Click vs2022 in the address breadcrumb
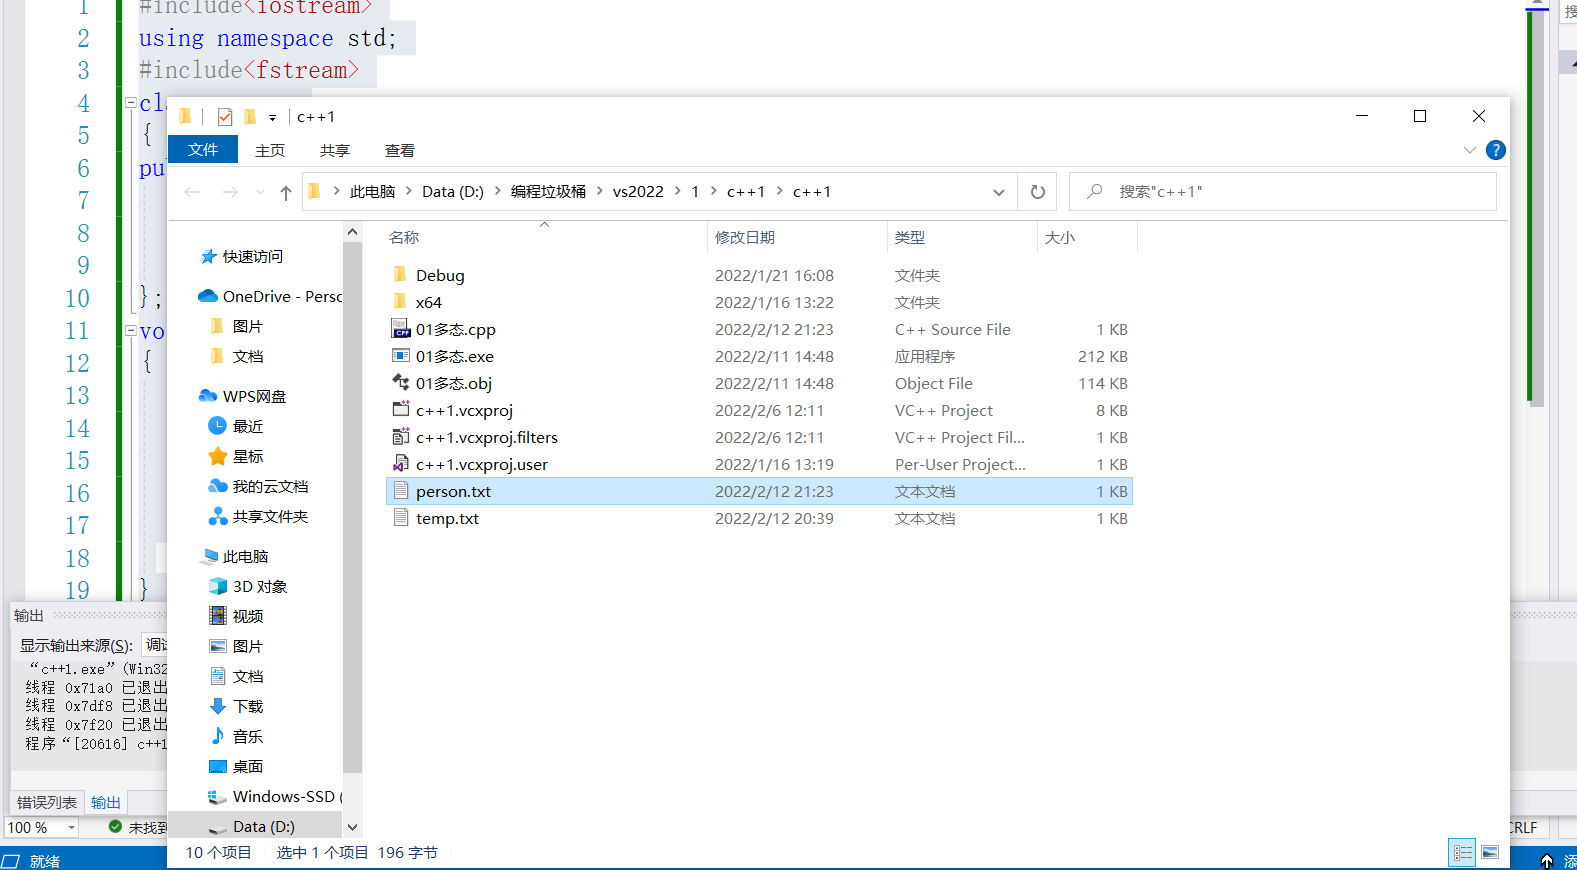The height and width of the screenshot is (870, 1577). 638,192
